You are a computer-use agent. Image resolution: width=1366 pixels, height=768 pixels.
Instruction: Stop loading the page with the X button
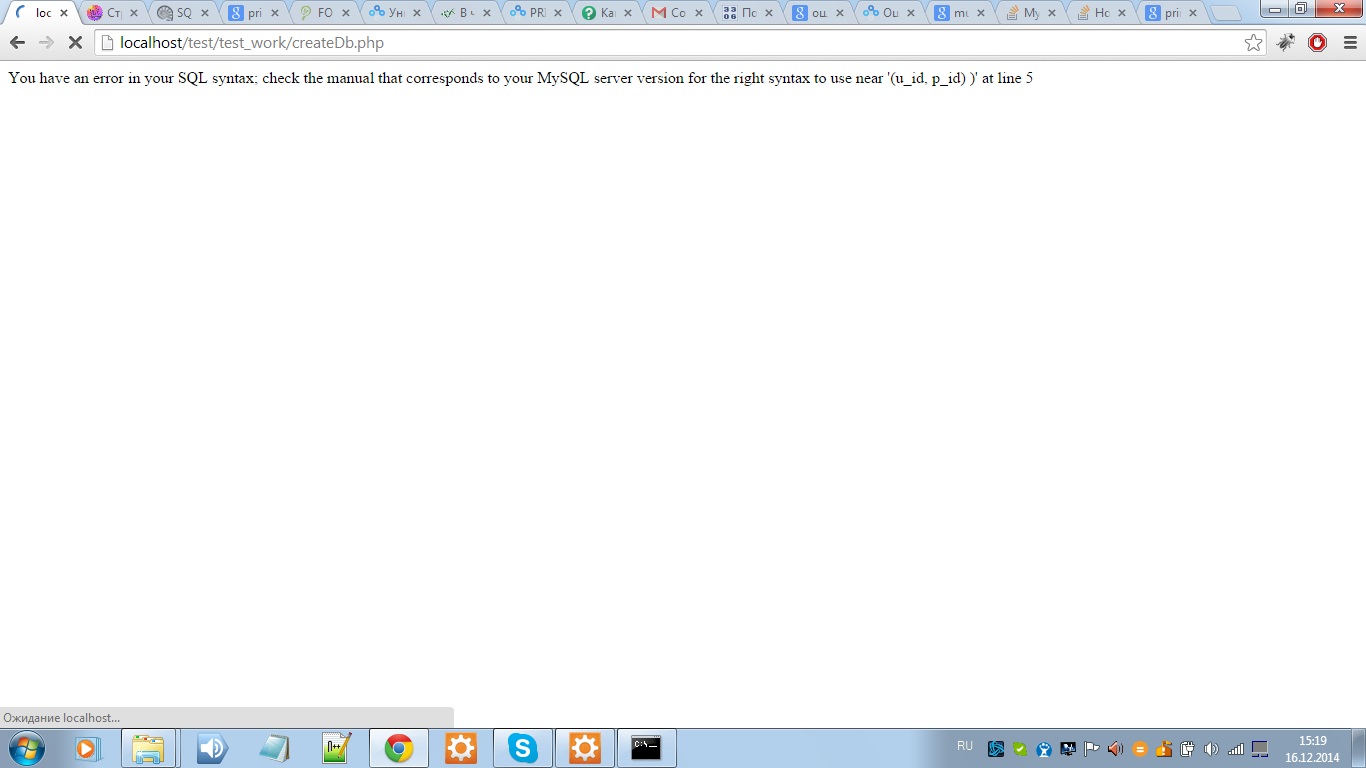(75, 43)
